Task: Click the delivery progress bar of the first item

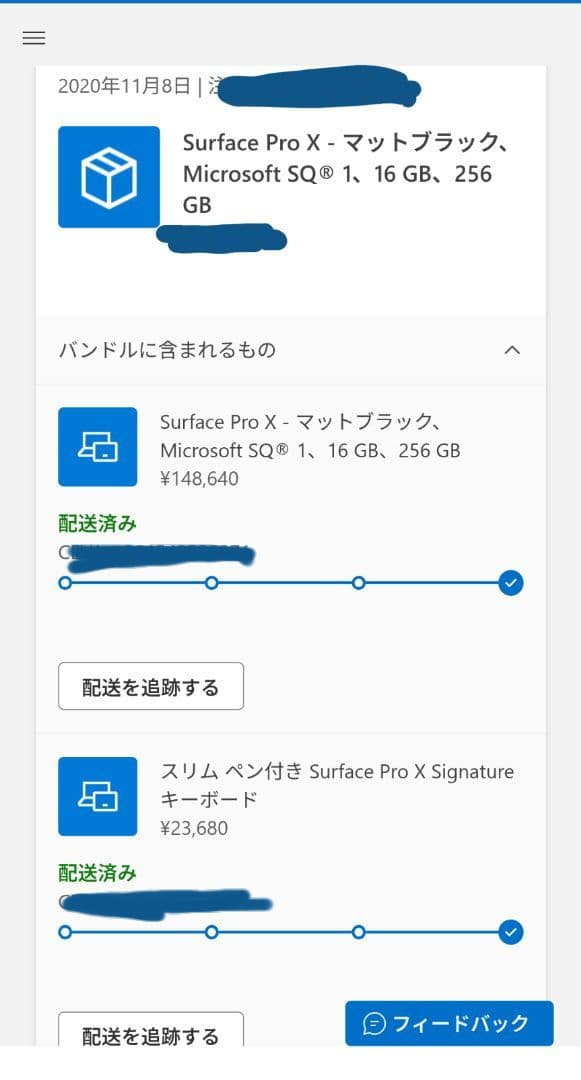Action: tap(288, 582)
